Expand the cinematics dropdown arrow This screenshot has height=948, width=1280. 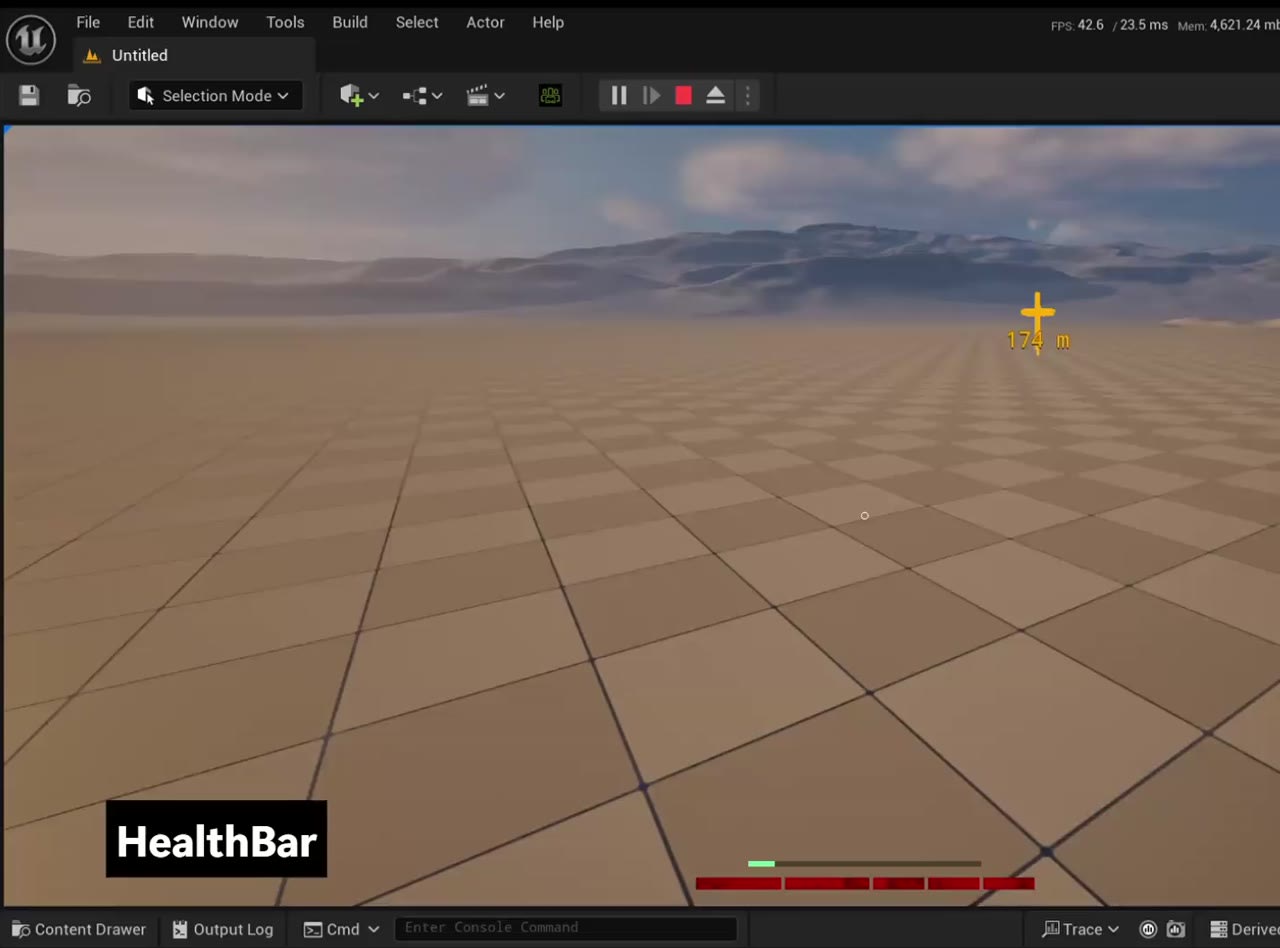click(x=499, y=96)
